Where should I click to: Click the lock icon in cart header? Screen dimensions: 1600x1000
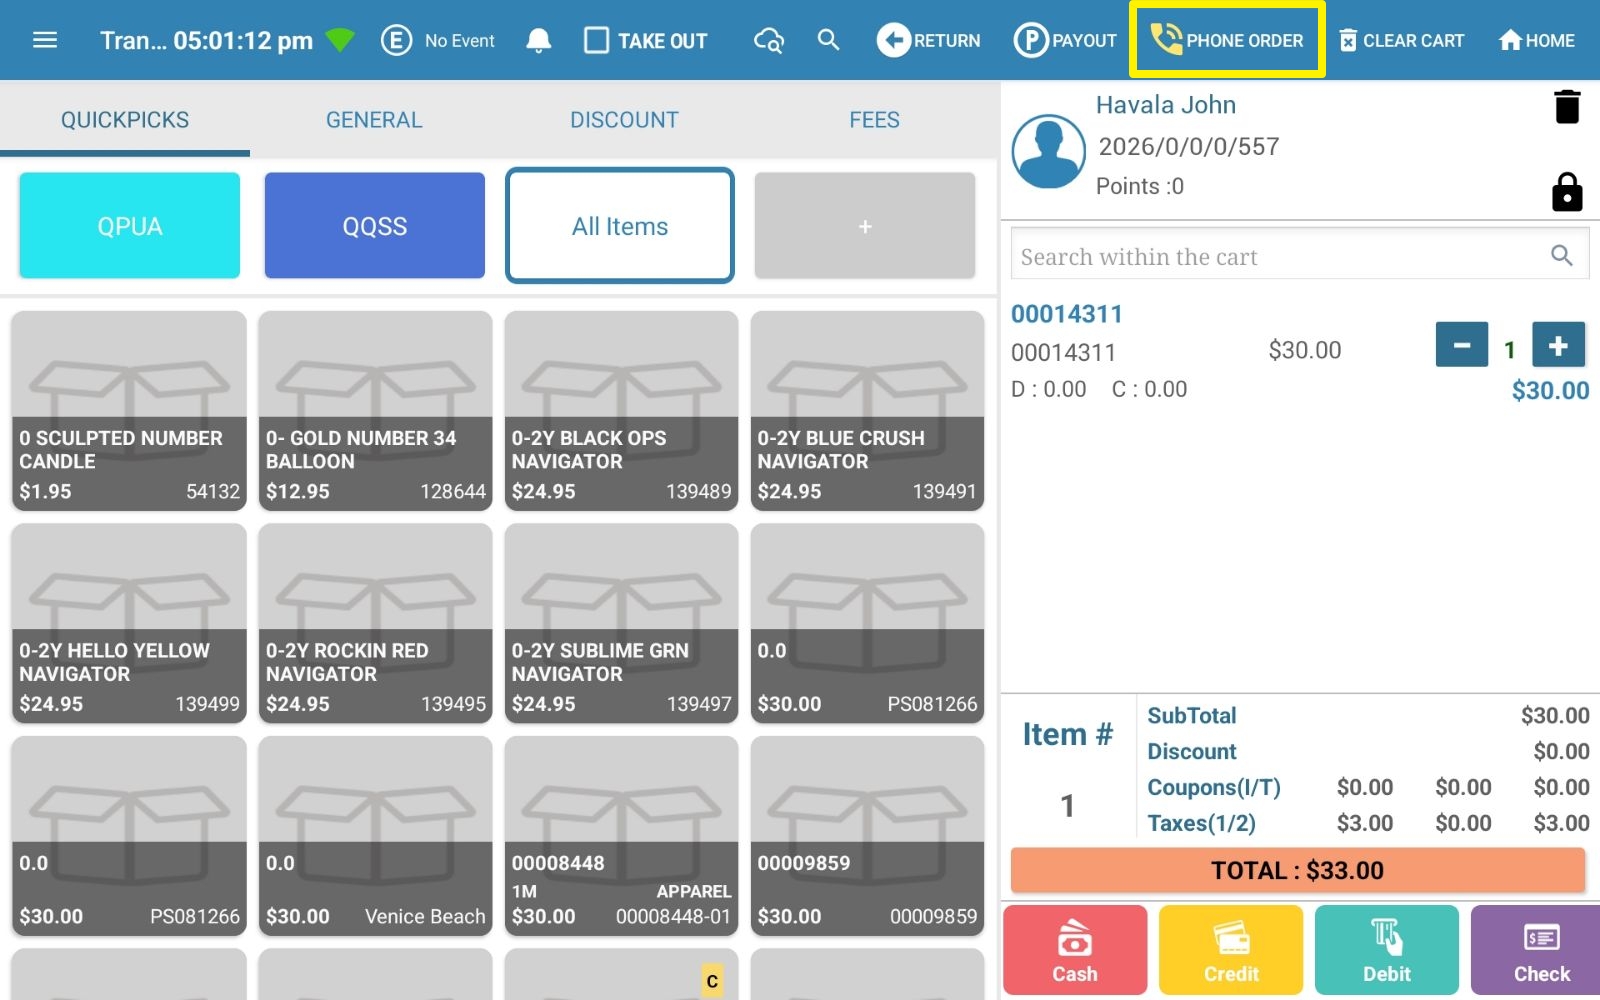click(1567, 191)
